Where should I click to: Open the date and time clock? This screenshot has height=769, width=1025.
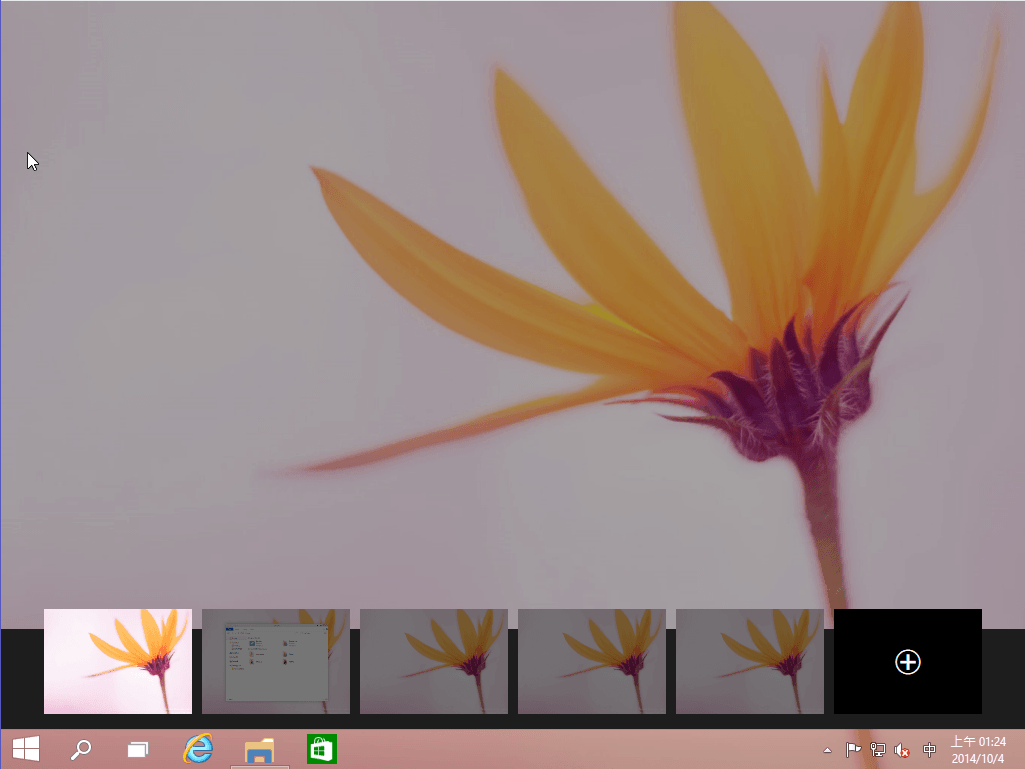pyautogui.click(x=978, y=750)
